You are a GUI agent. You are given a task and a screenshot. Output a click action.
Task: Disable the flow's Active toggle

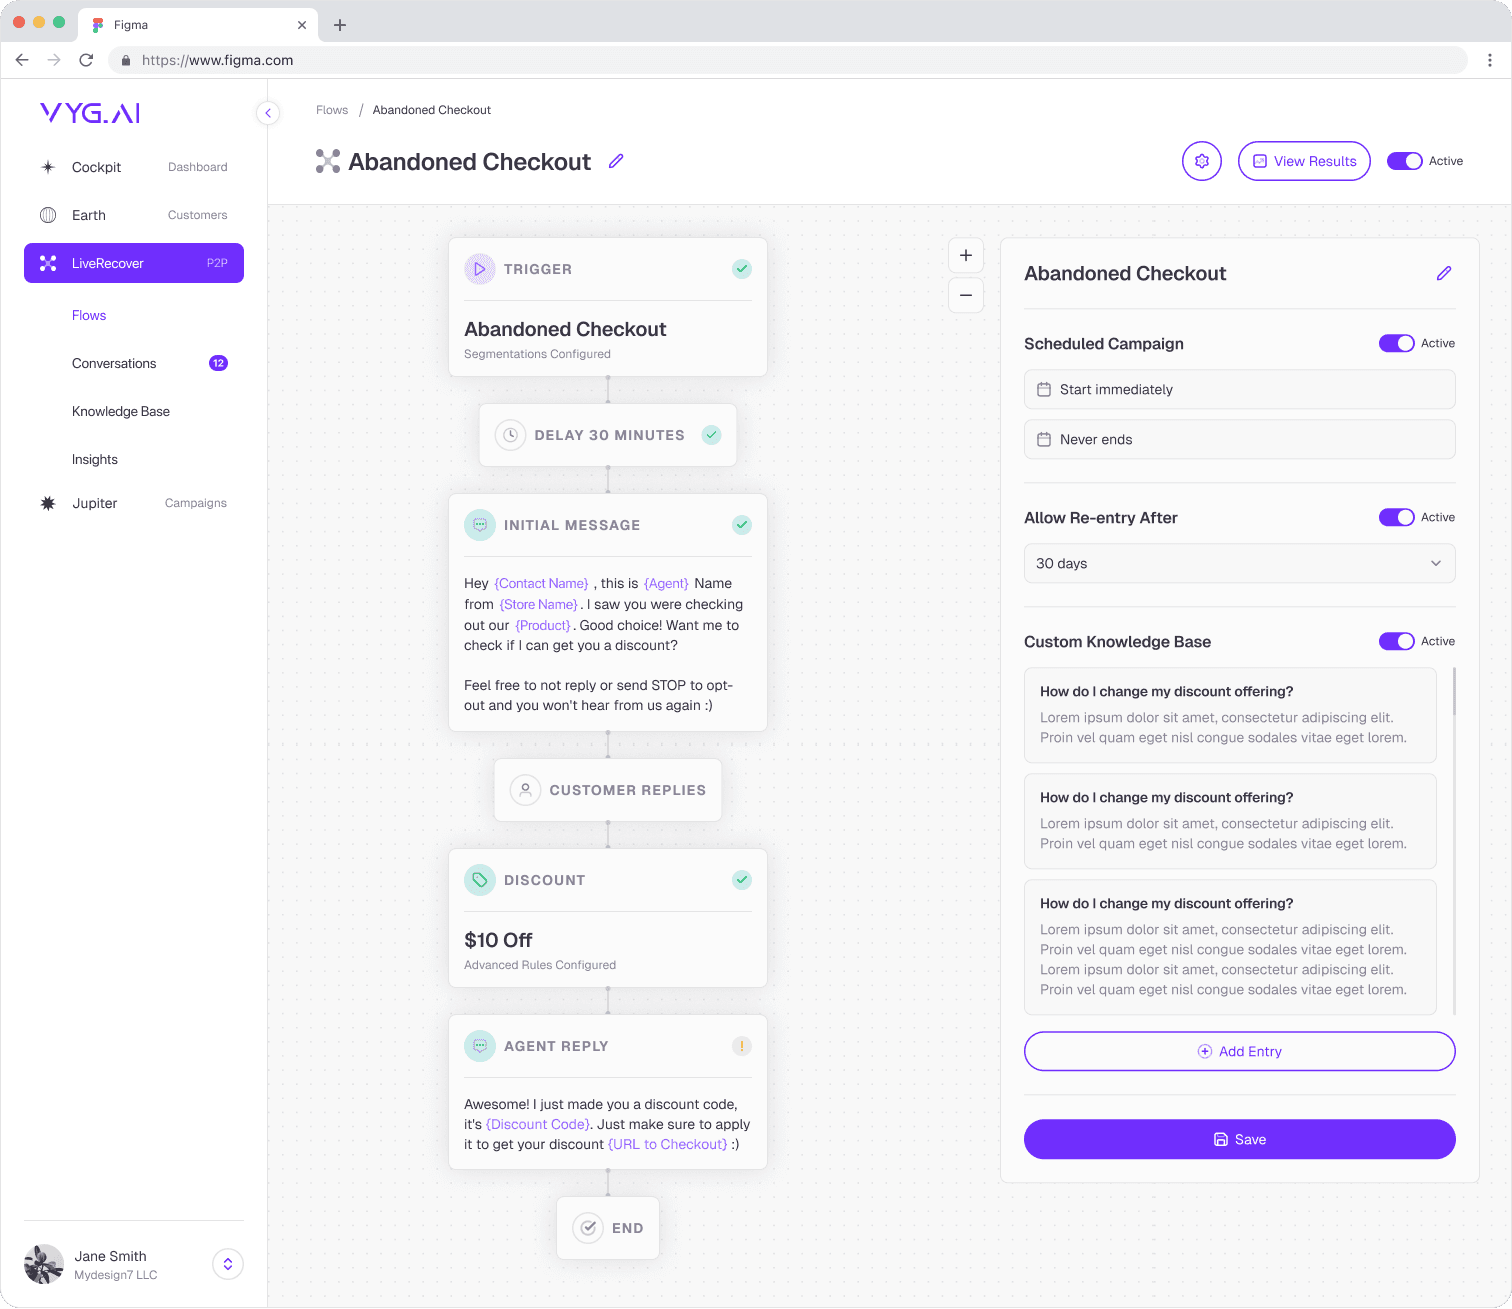pyautogui.click(x=1405, y=160)
